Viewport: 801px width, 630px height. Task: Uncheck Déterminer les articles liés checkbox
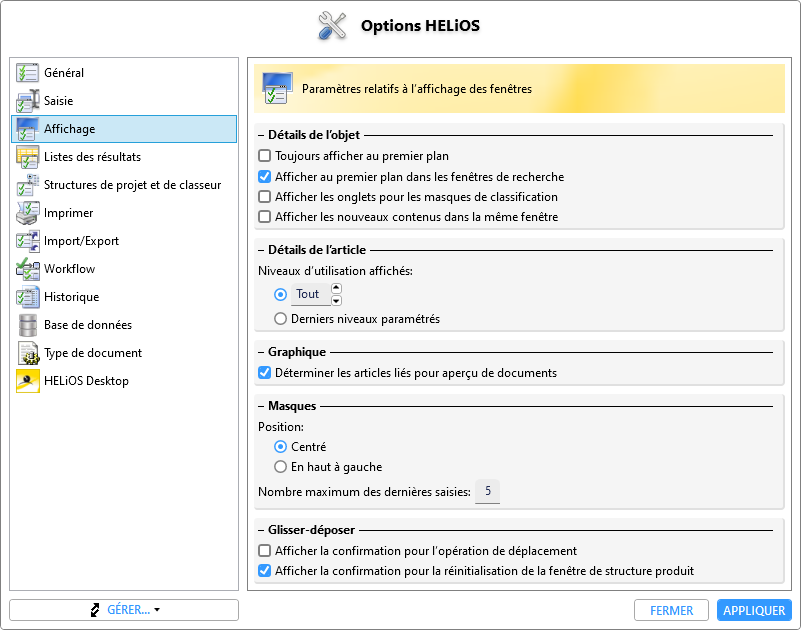coord(265,373)
